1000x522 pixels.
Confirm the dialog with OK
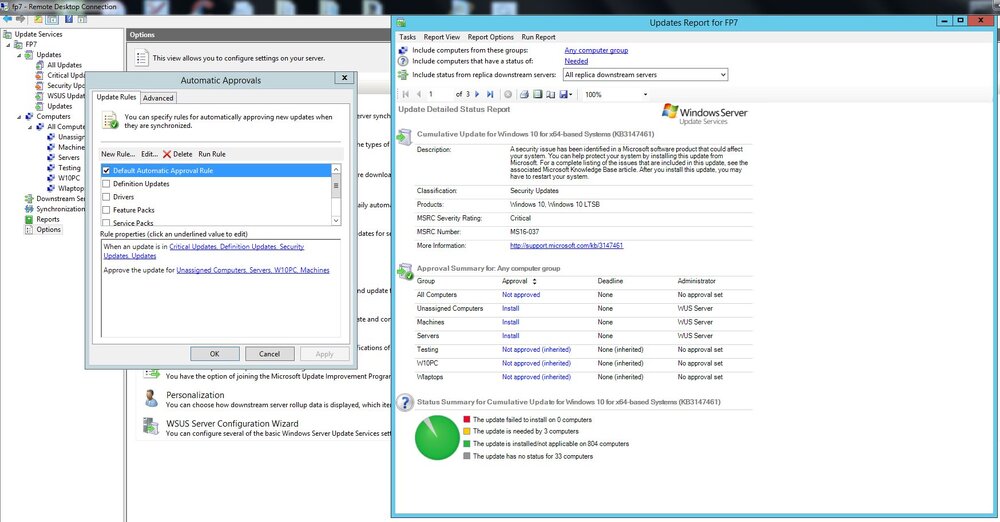pos(215,354)
